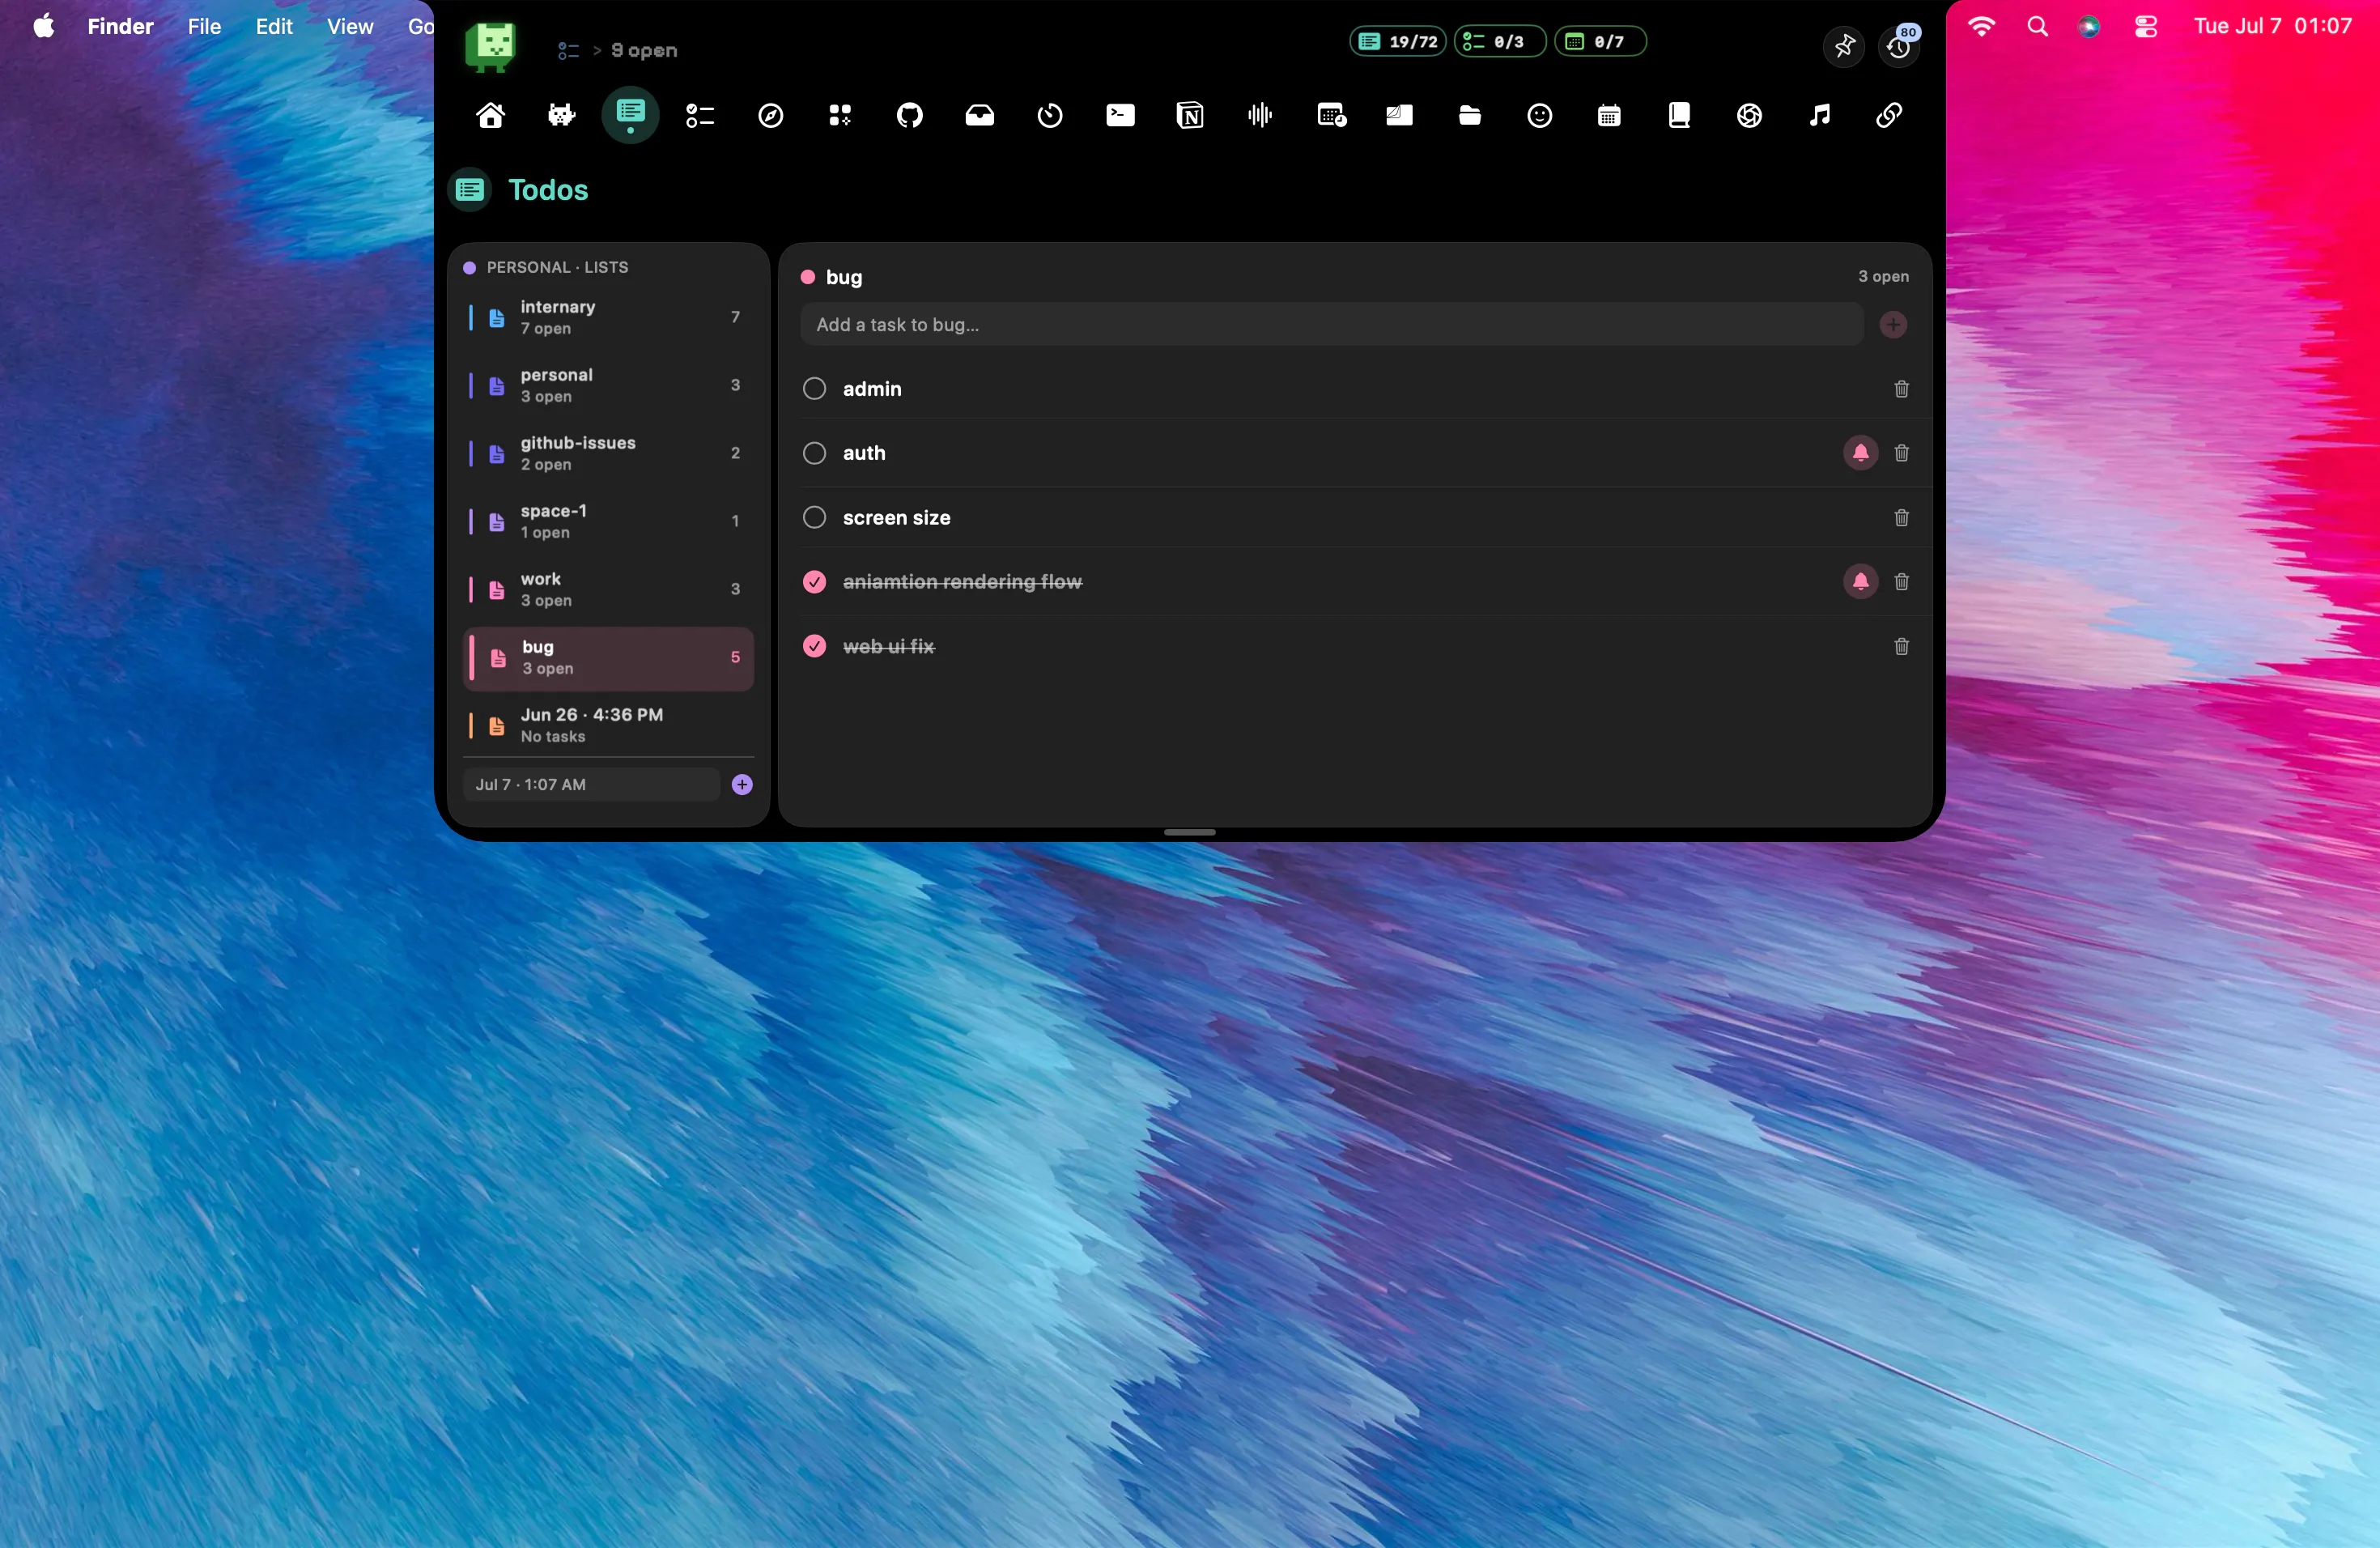Select the personal list

[x=608, y=385]
